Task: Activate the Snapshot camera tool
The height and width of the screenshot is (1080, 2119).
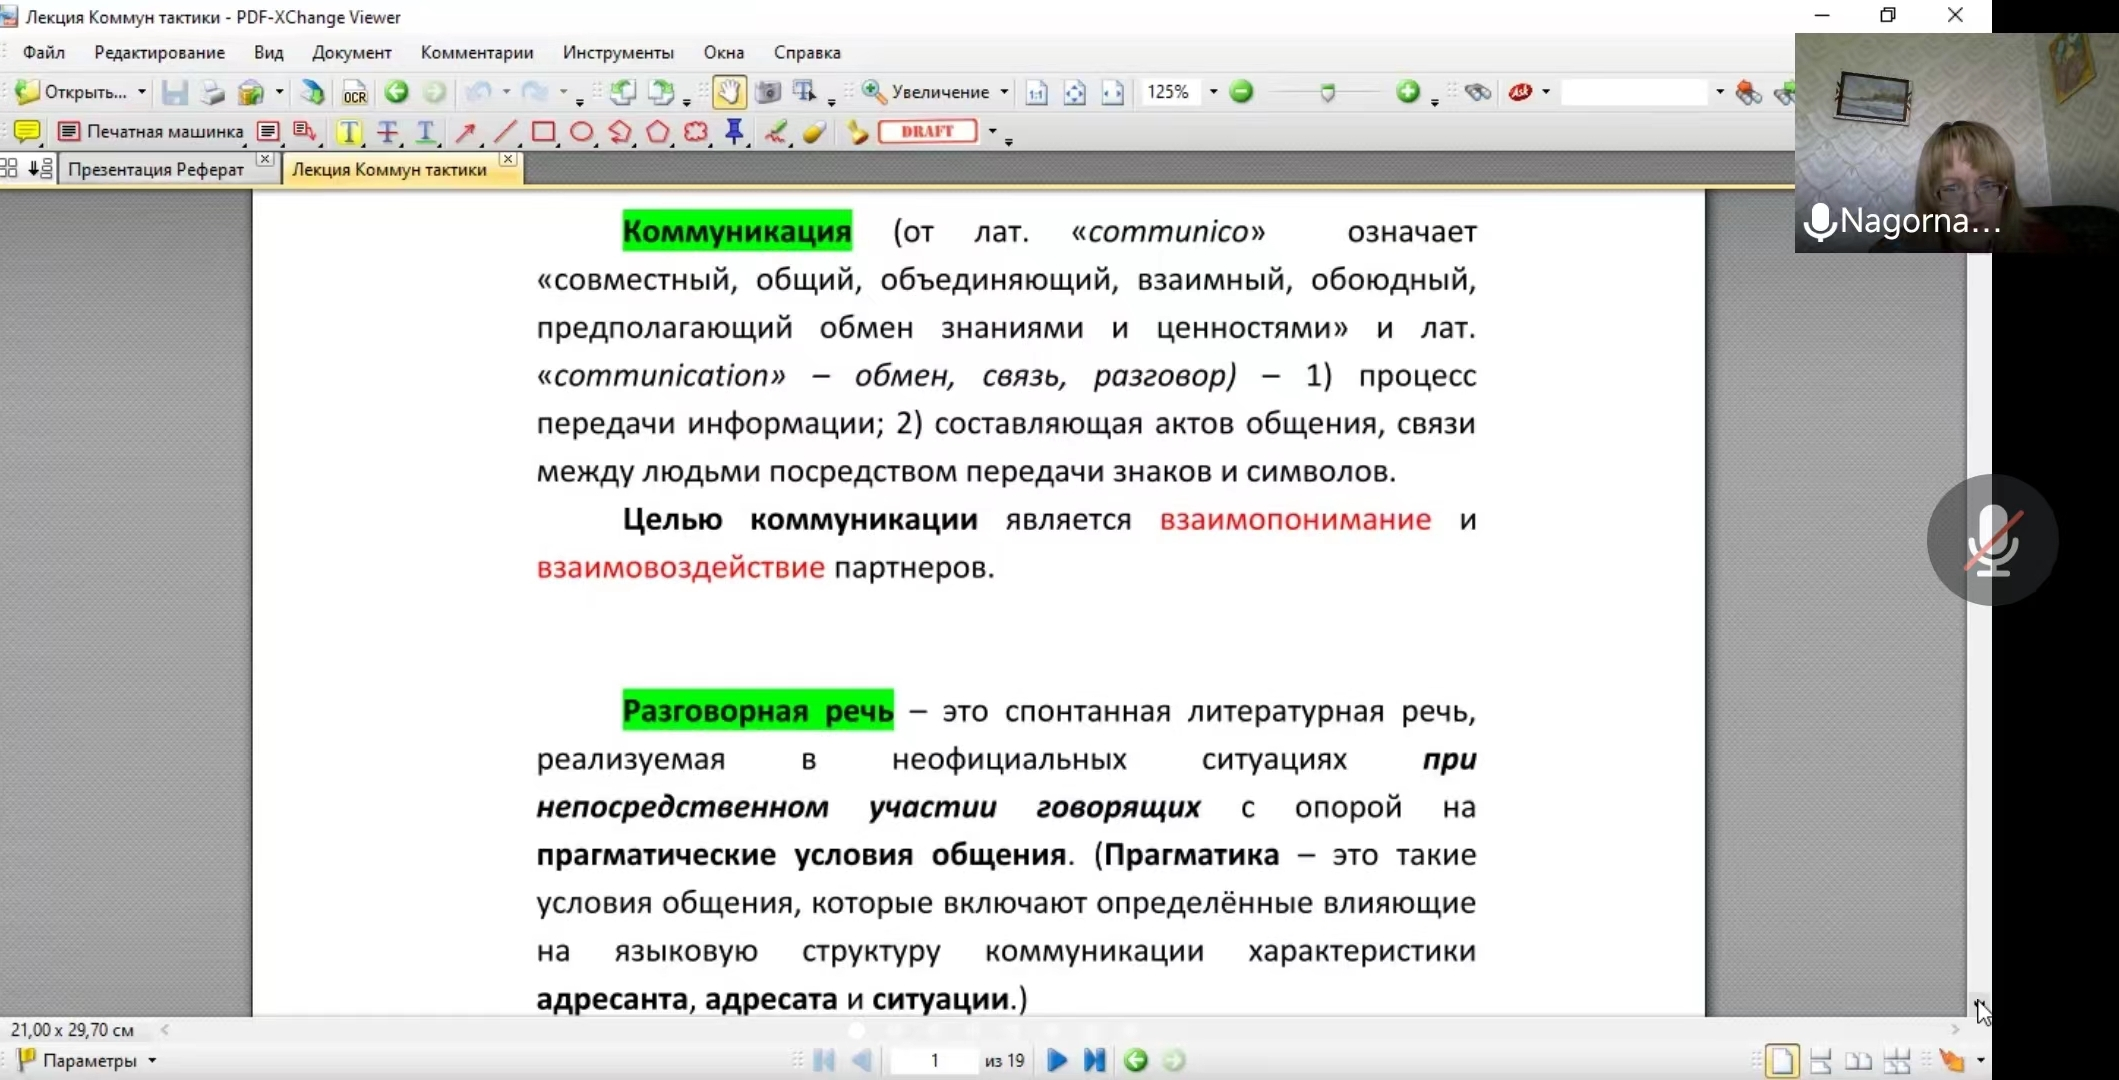Action: click(768, 93)
